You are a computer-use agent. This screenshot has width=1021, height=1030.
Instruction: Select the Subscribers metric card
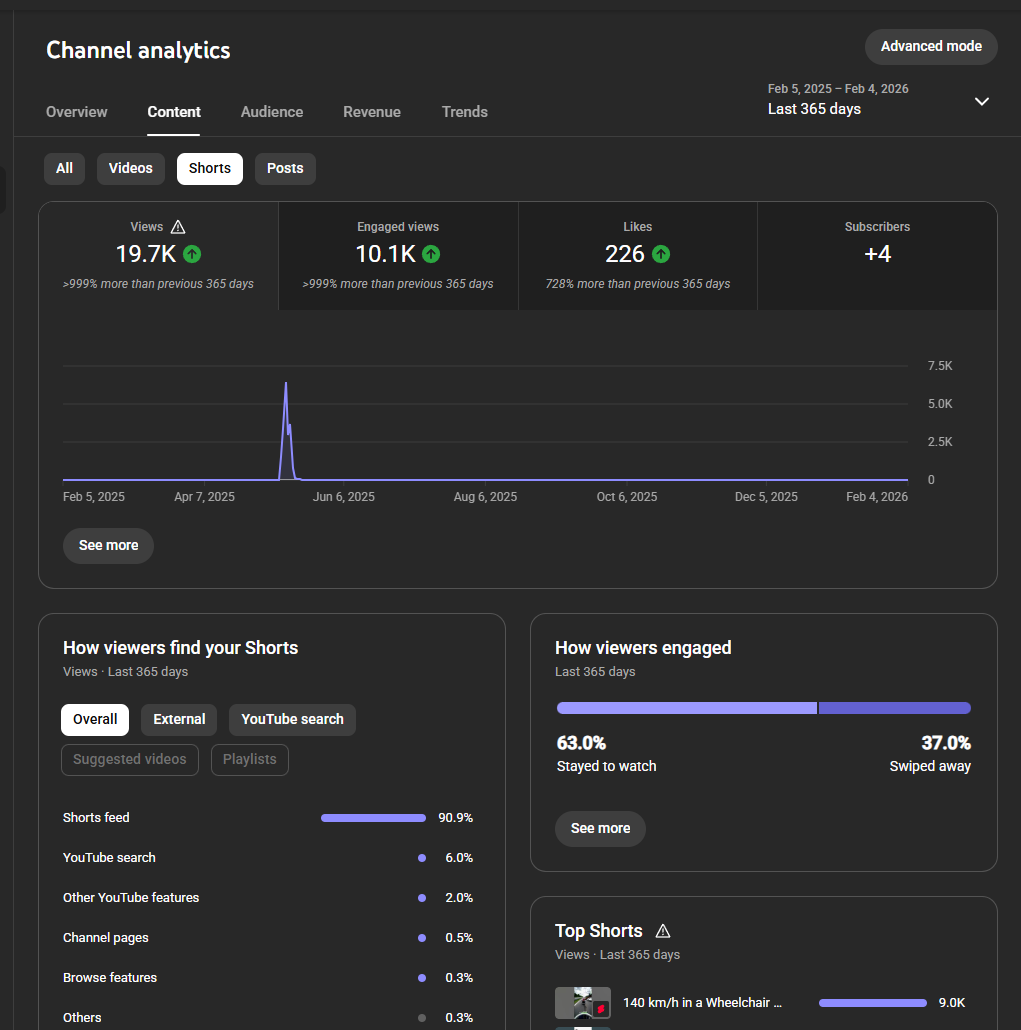(x=877, y=255)
